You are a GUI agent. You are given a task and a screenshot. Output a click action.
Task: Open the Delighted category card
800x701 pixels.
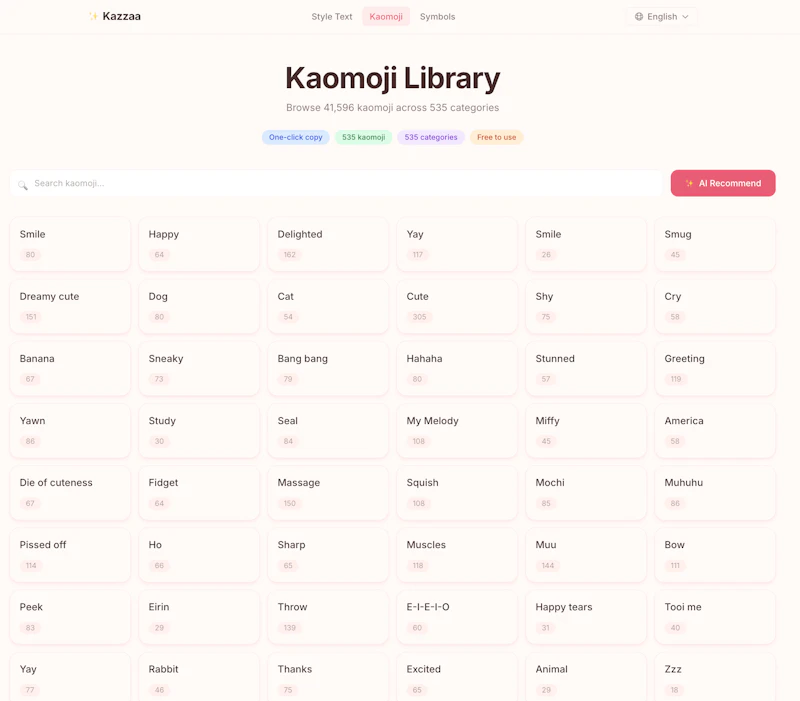(x=328, y=244)
